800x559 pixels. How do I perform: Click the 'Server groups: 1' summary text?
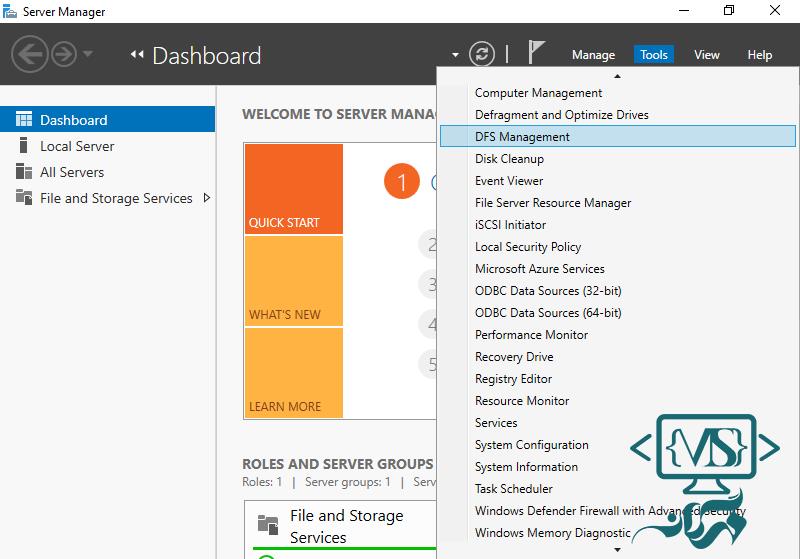[x=347, y=481]
